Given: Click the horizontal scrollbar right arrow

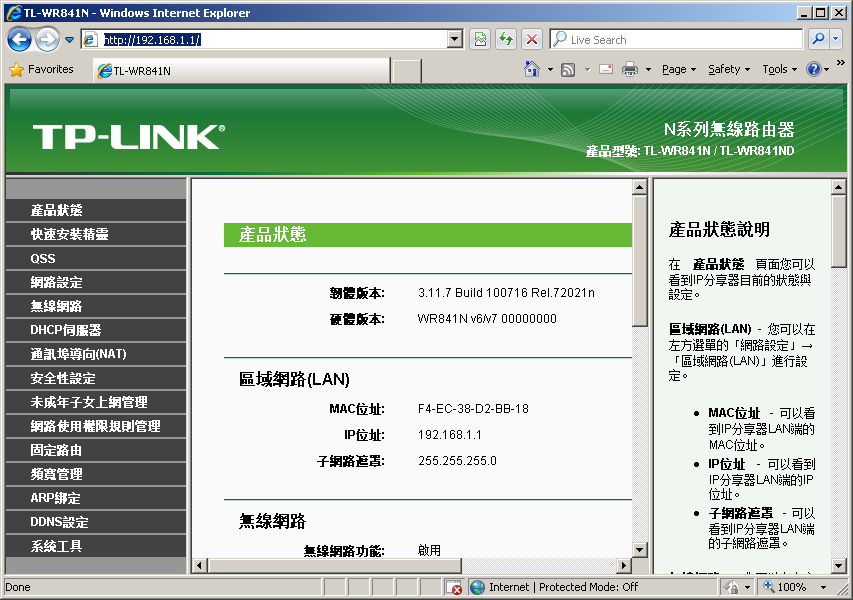Looking at the screenshot, I should [624, 566].
